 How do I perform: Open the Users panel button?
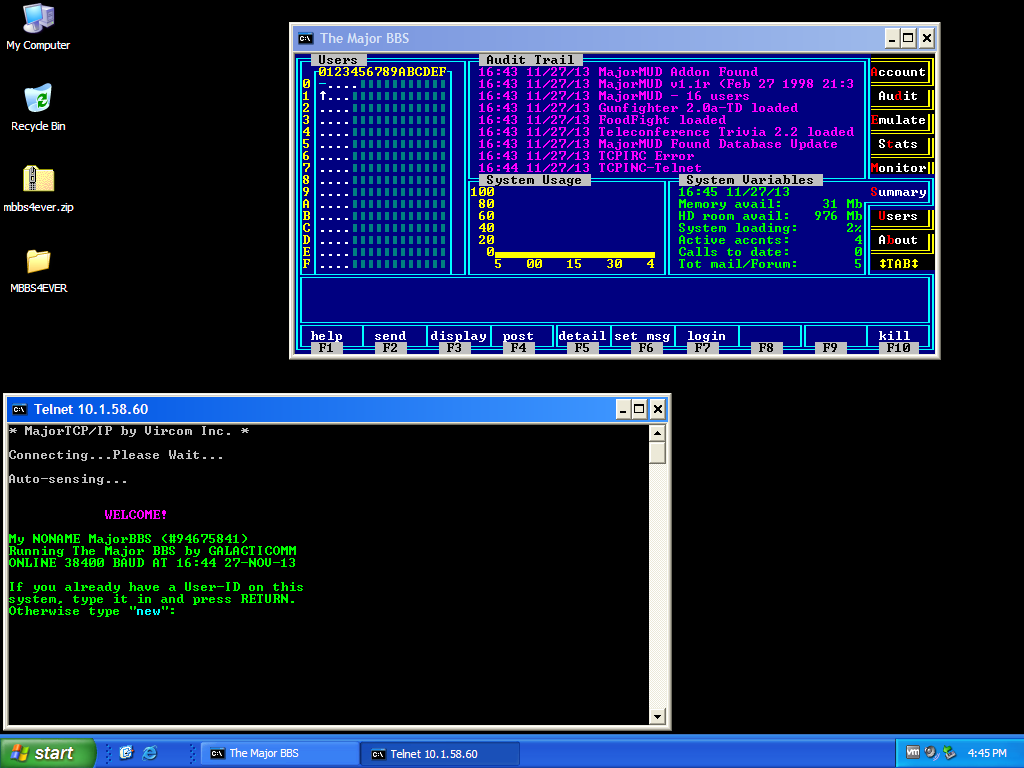pyautogui.click(x=898, y=216)
